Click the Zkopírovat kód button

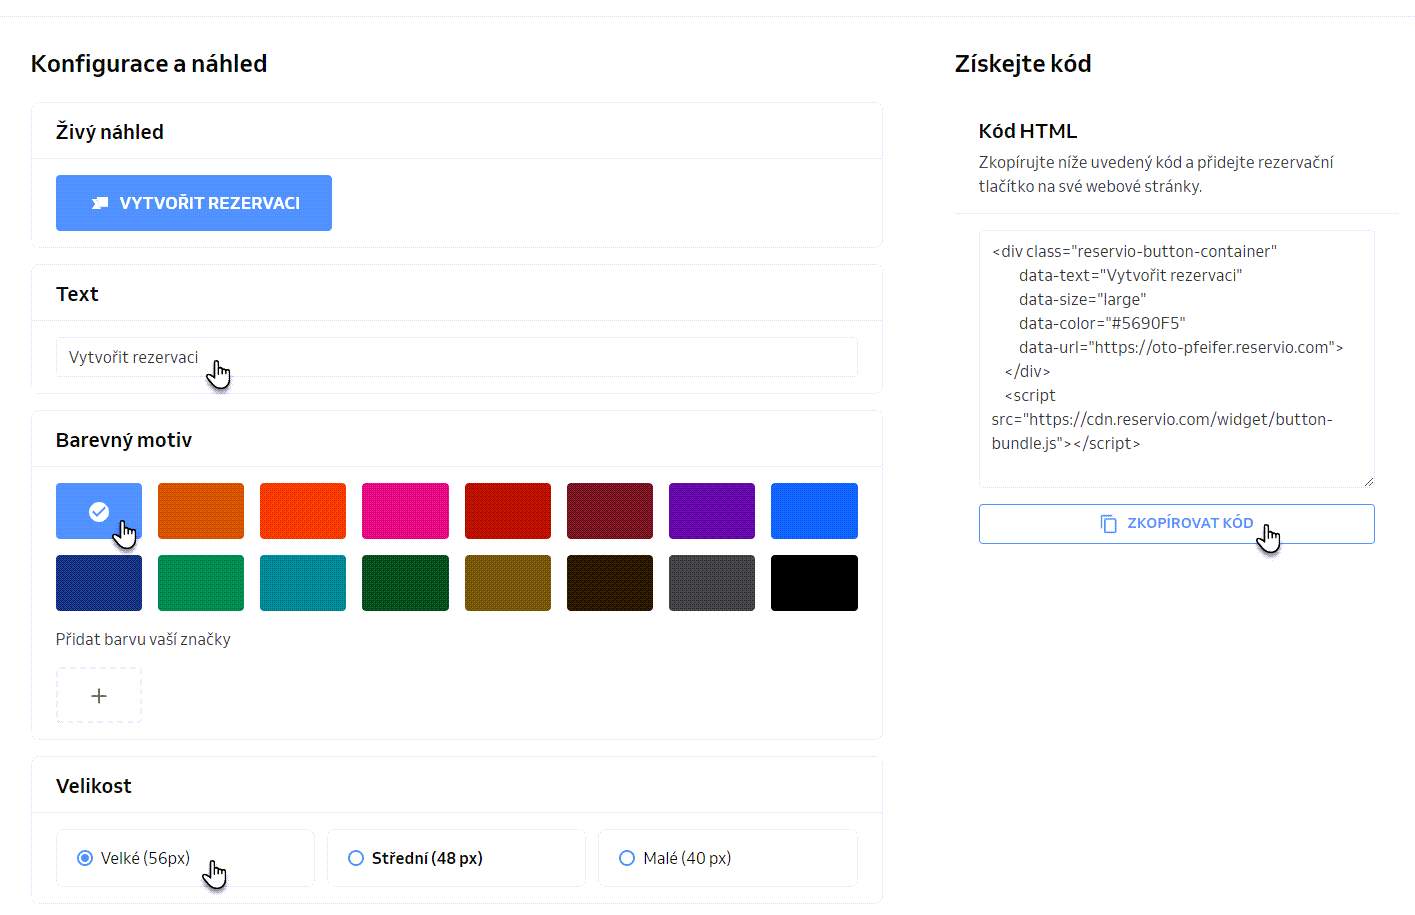tap(1177, 524)
